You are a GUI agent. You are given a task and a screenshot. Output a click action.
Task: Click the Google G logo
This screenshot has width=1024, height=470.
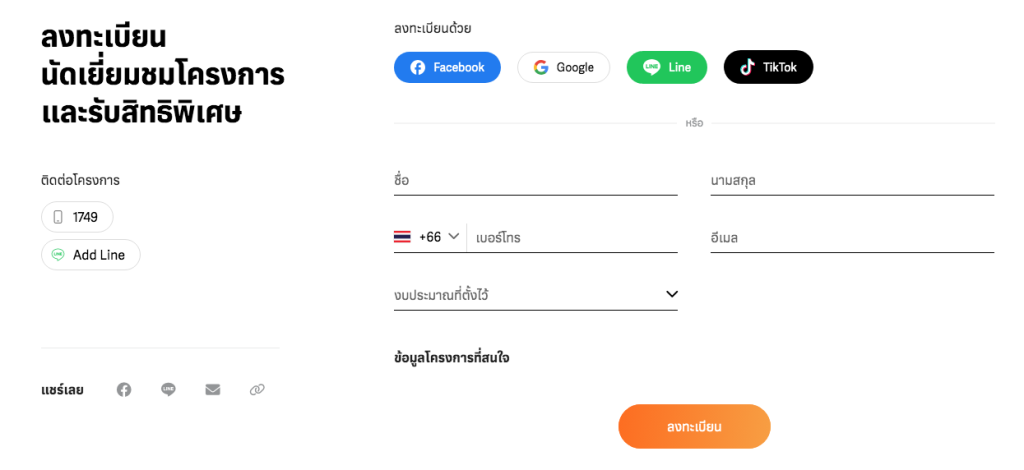pos(541,67)
